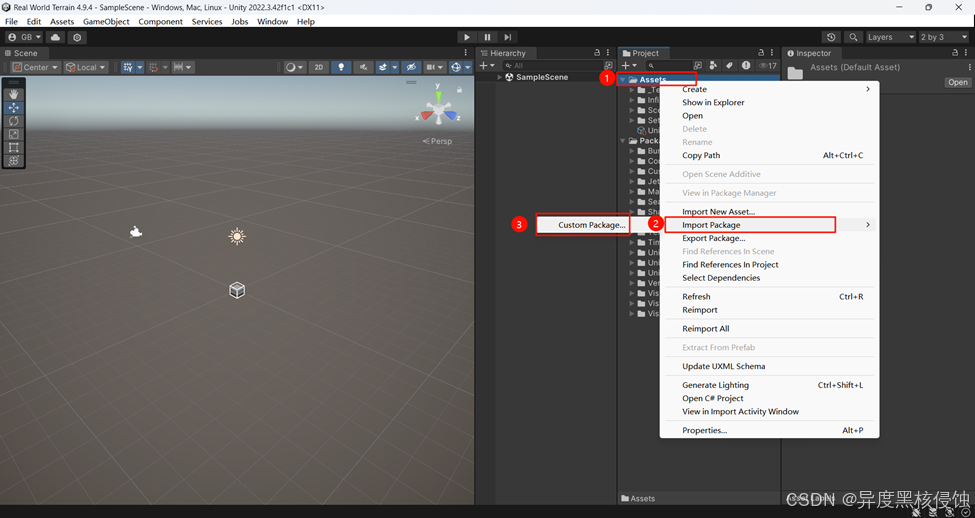Open Undo History button
The height and width of the screenshot is (518, 975).
point(831,37)
